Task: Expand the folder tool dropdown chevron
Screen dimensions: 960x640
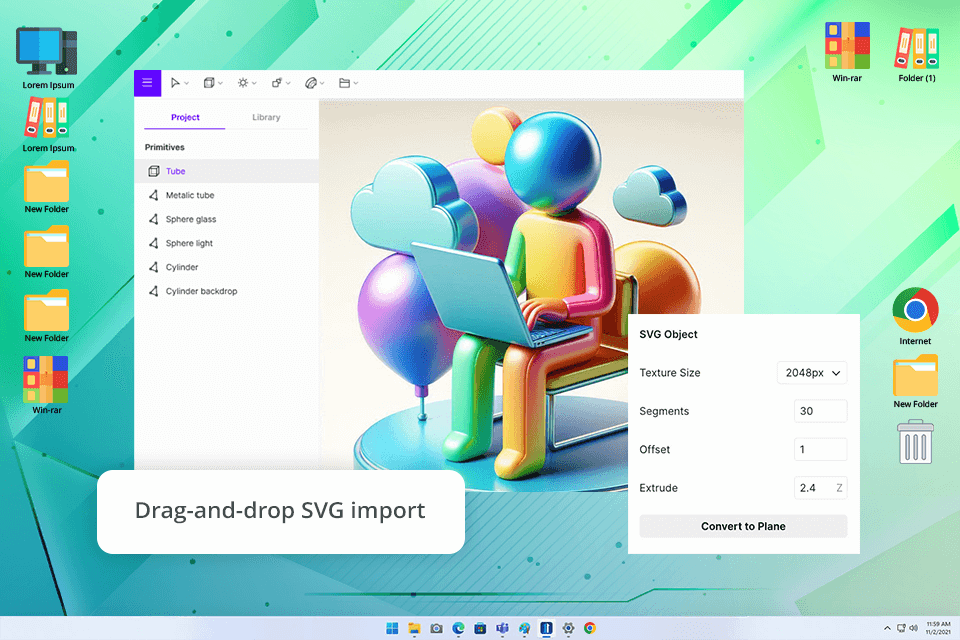Action: click(x=356, y=83)
